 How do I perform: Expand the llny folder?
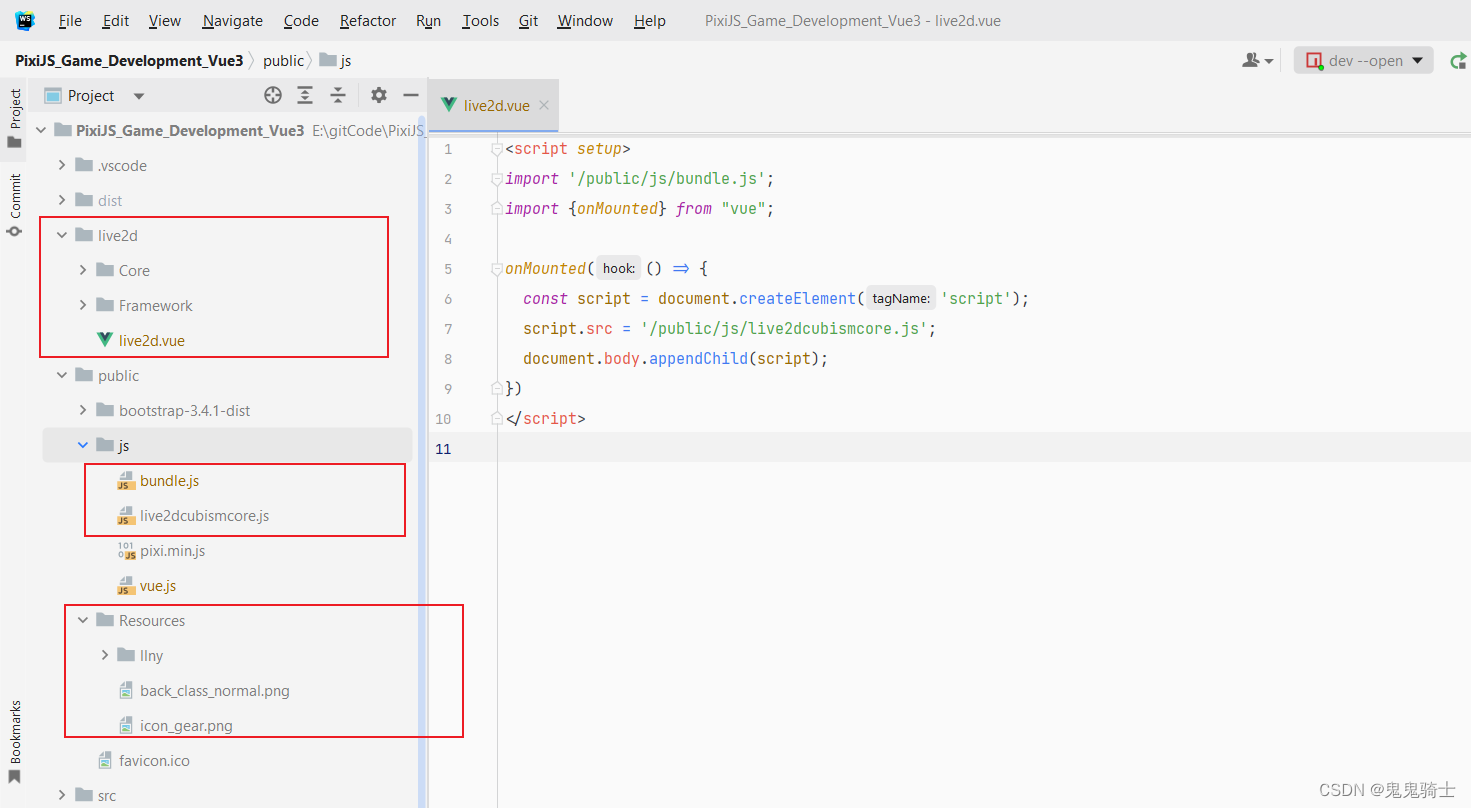tap(105, 655)
